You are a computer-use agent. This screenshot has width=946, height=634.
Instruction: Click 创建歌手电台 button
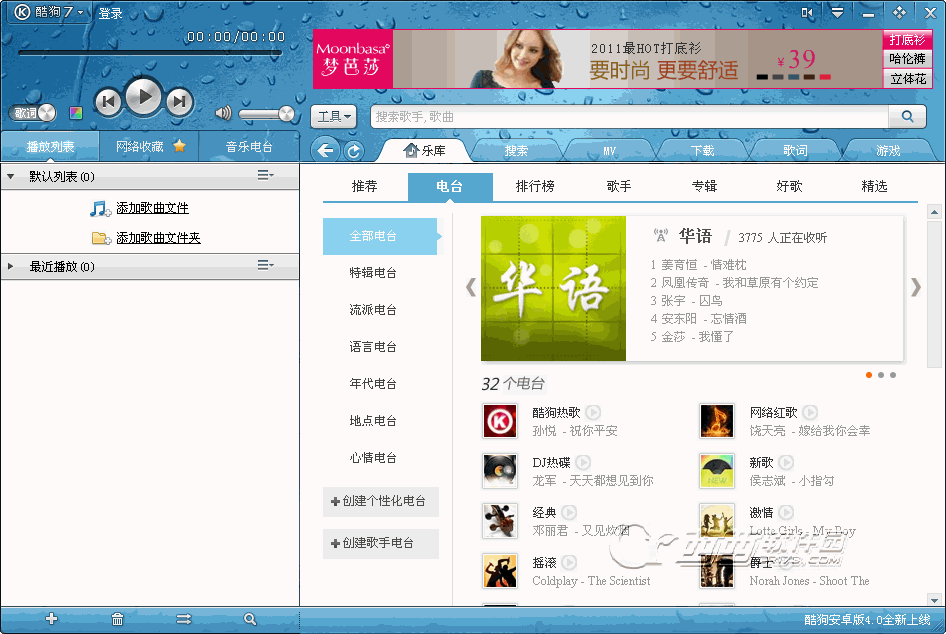pos(380,543)
